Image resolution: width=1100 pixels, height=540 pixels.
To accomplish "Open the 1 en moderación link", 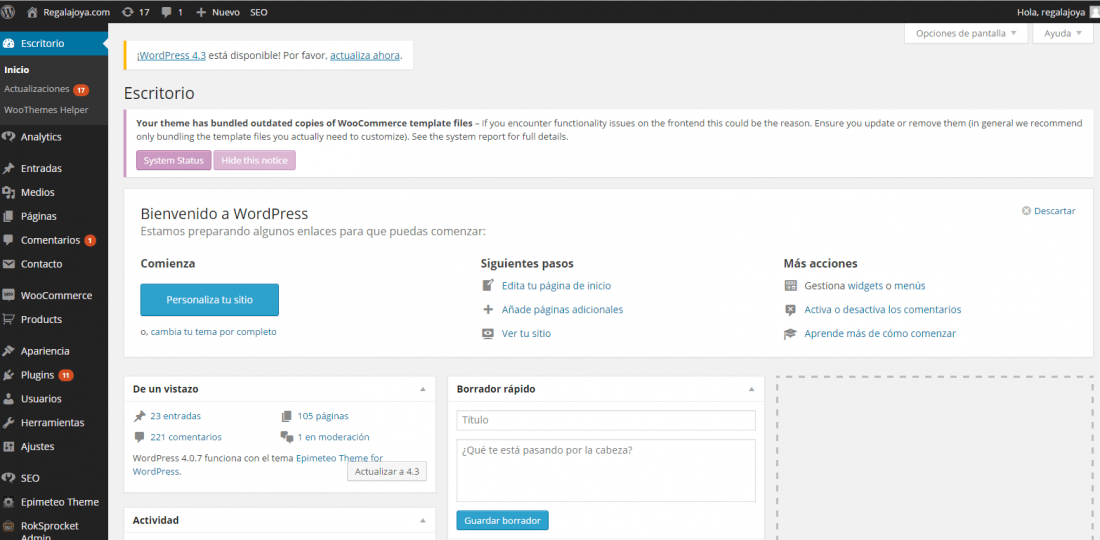I will [333, 437].
